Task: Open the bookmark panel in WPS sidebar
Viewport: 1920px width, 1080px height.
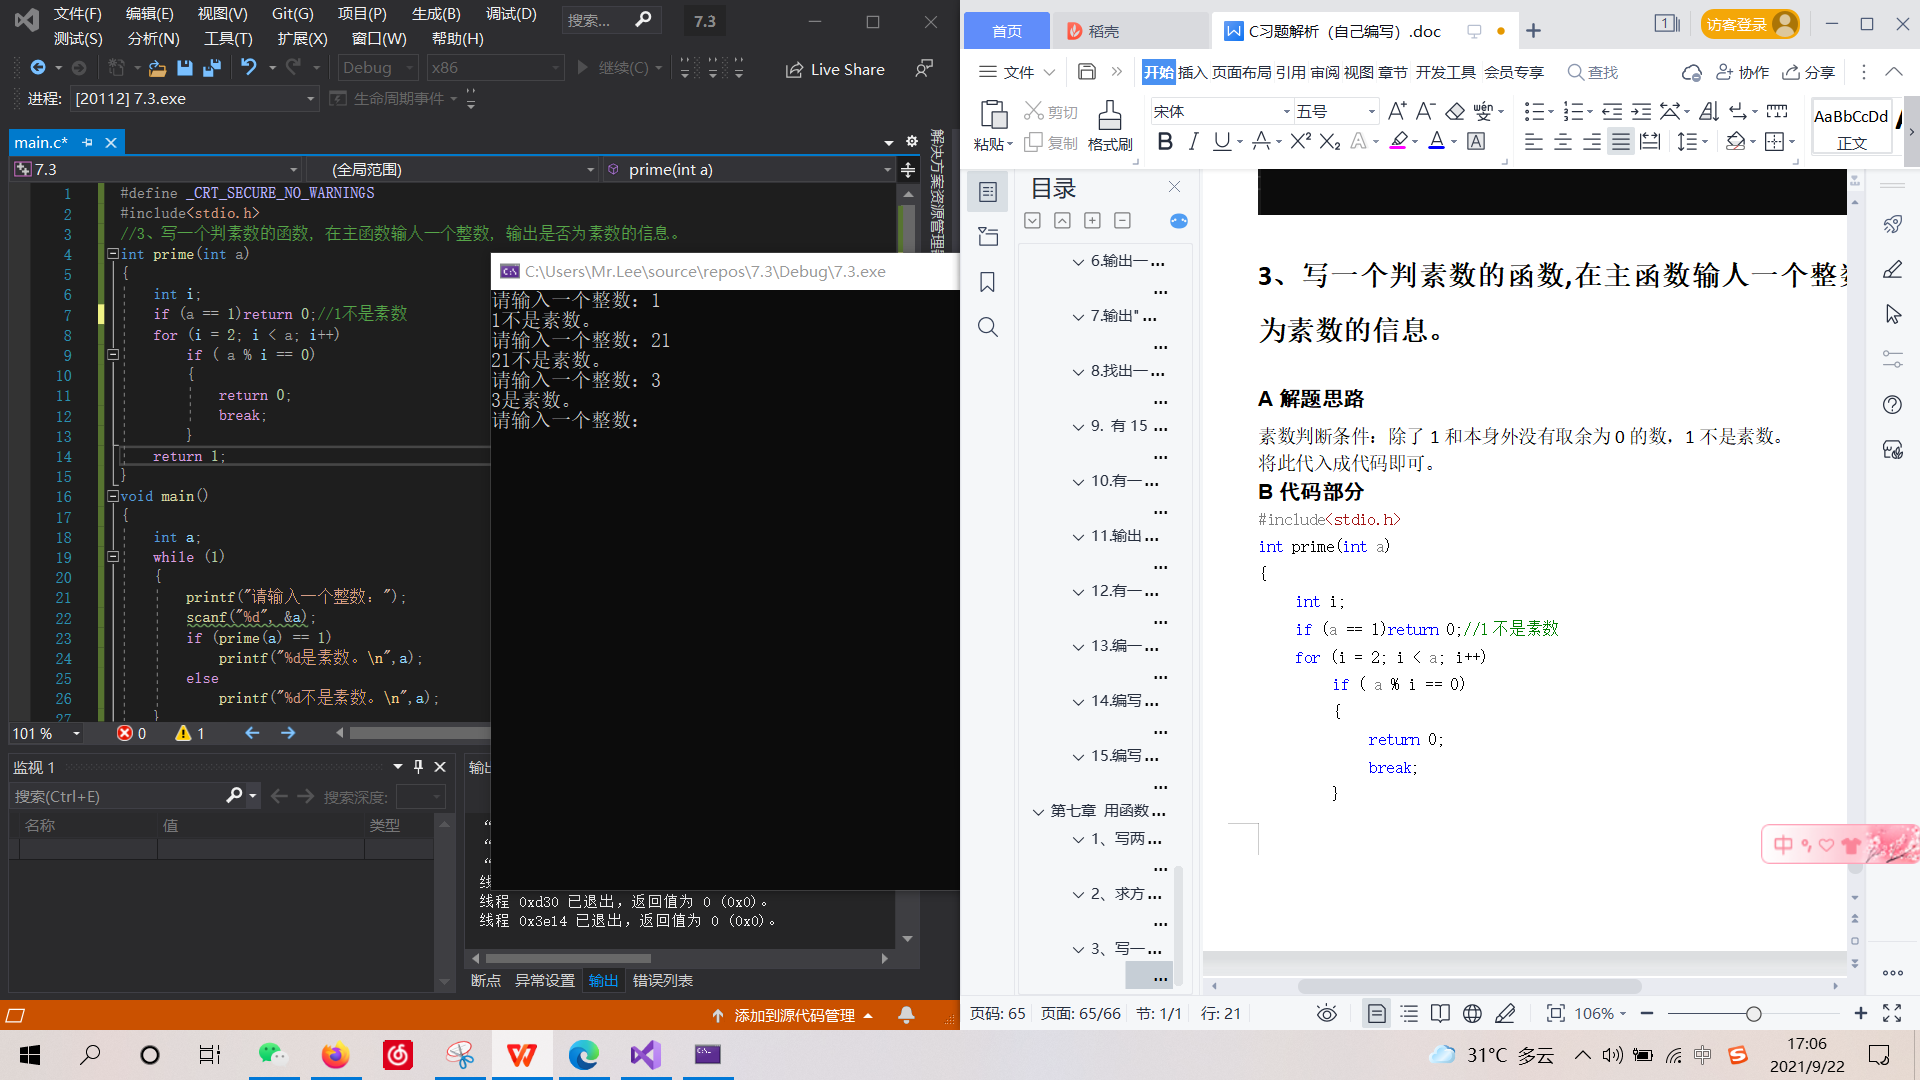Action: (x=987, y=283)
